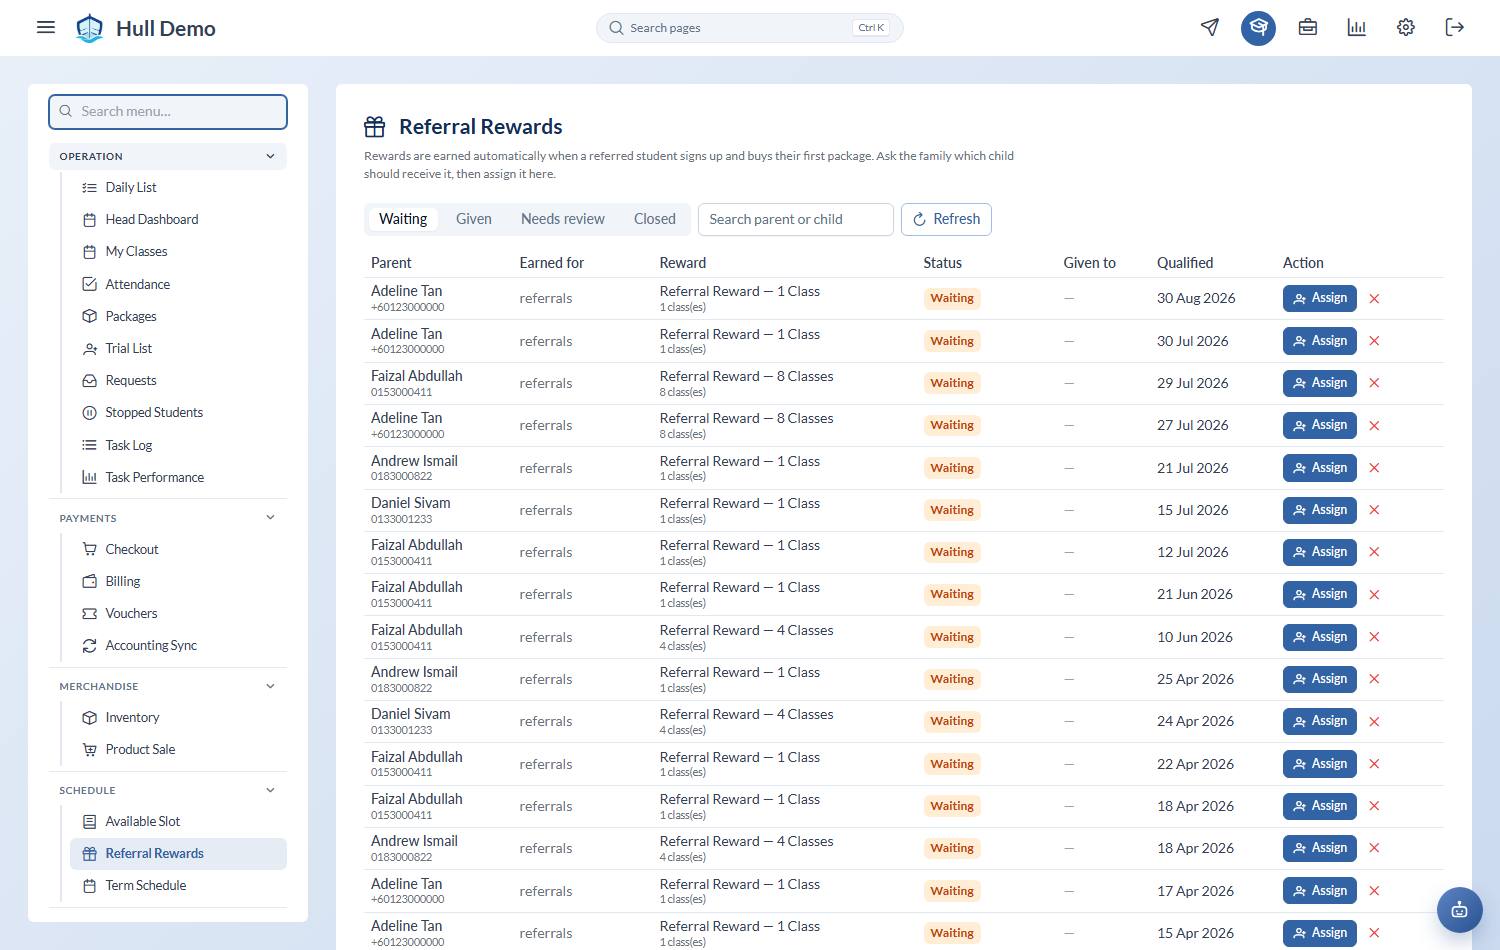Viewport: 1500px width, 950px height.
Task: Dismiss reward dated 17 Apr 2026
Action: coord(1374,891)
